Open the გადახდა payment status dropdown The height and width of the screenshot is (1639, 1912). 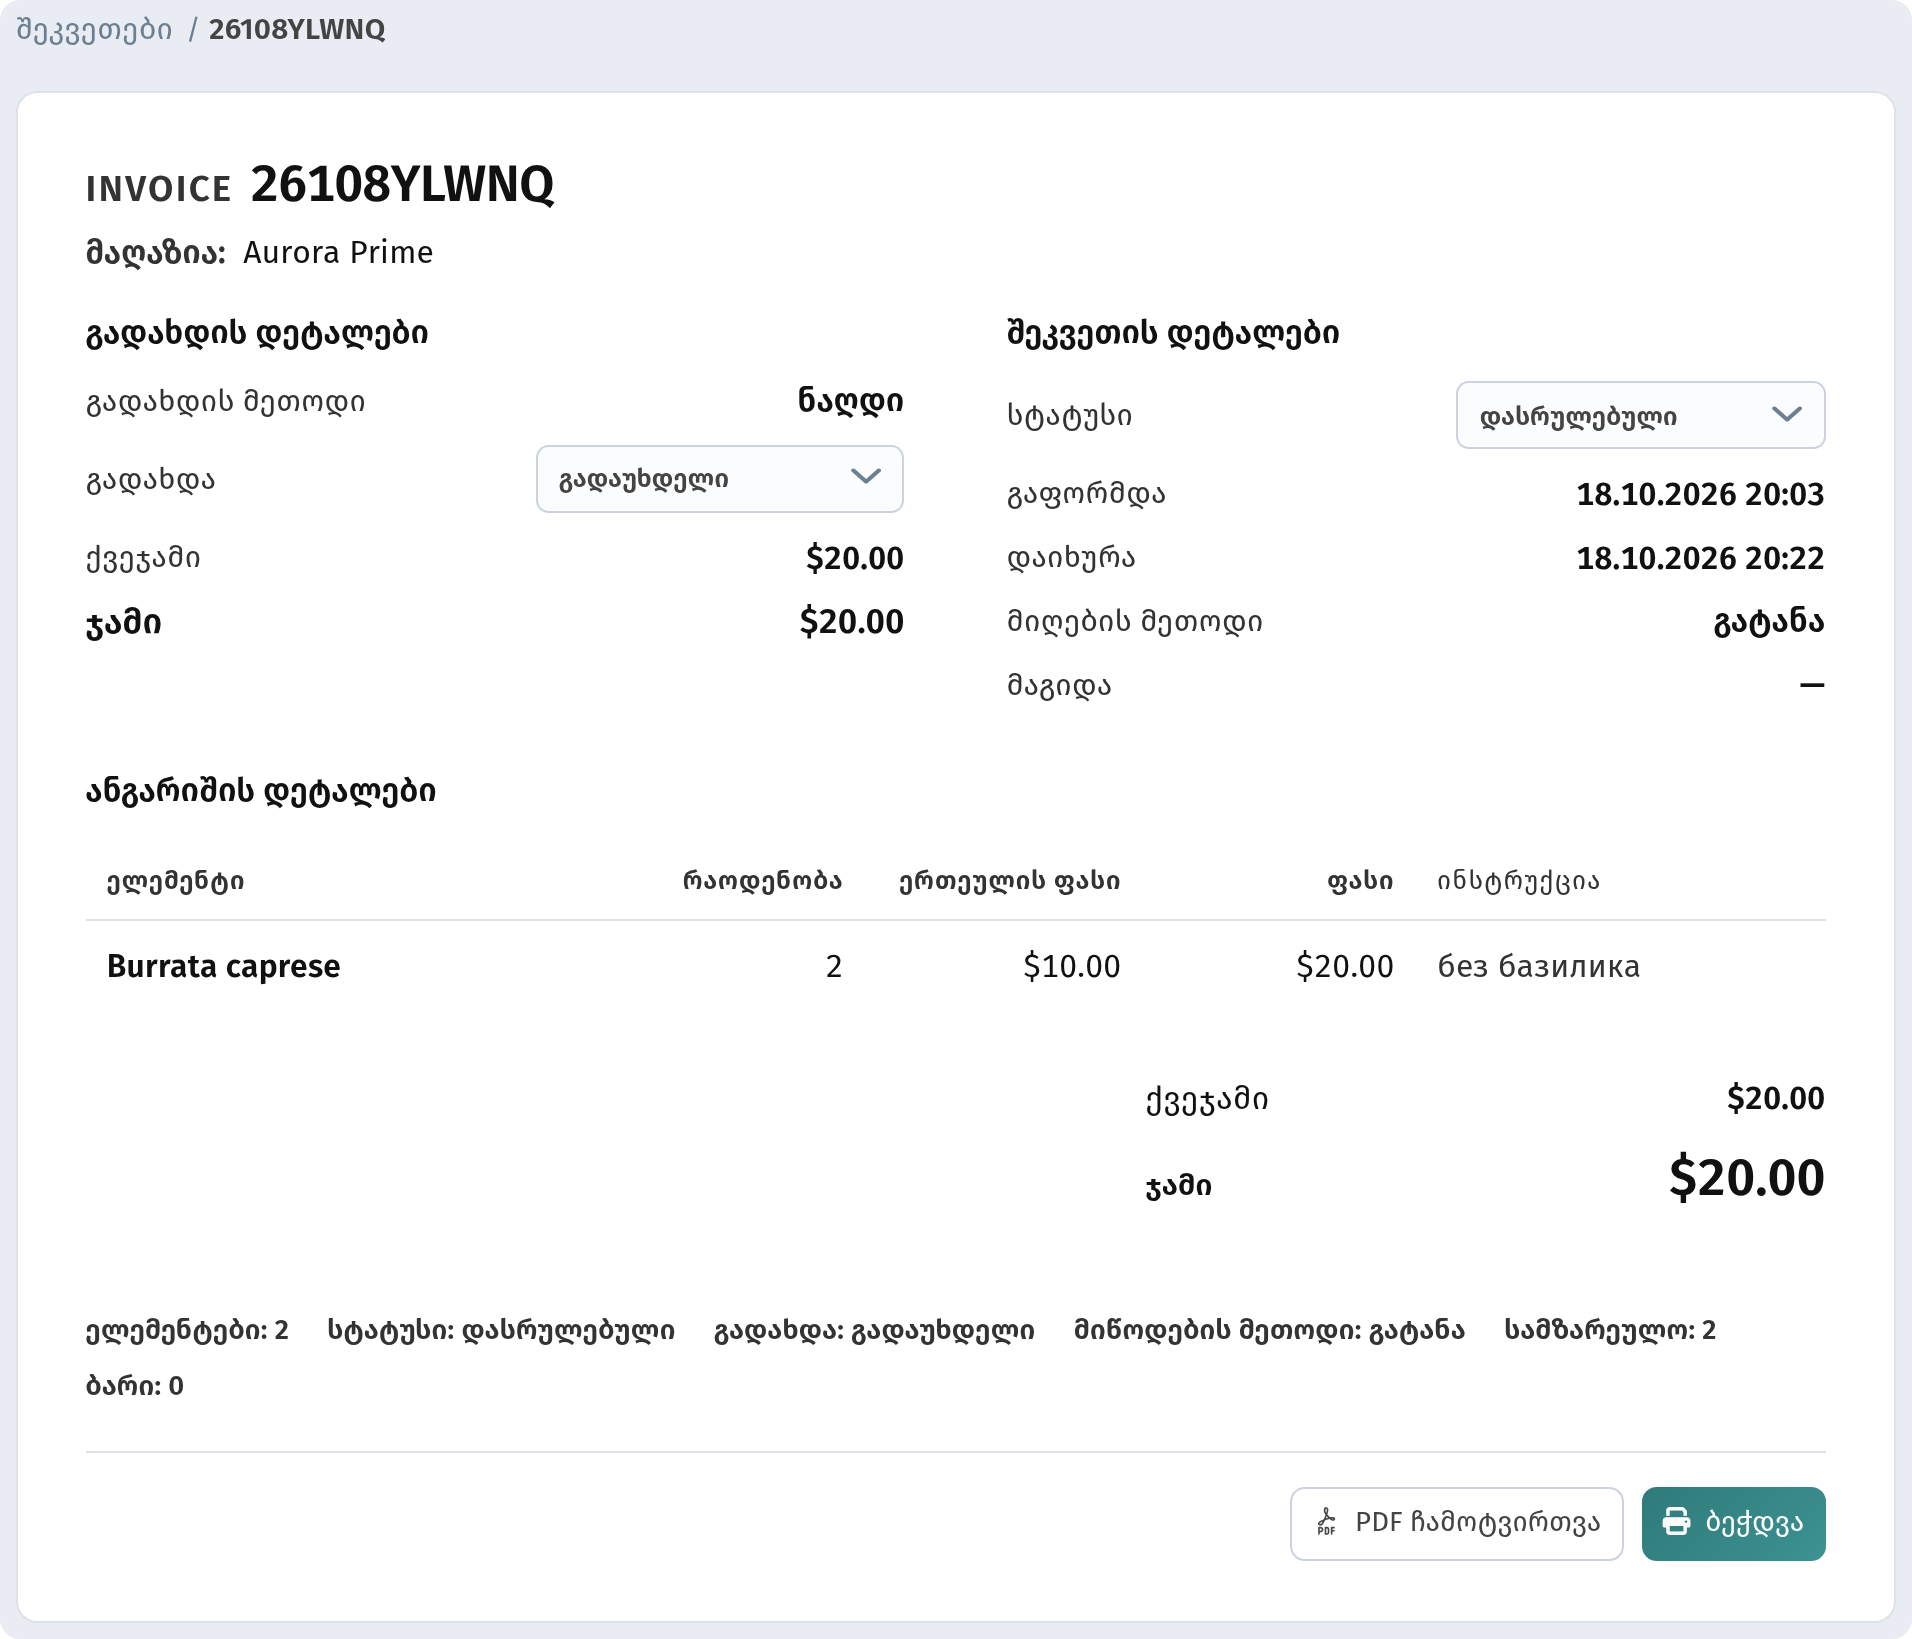click(720, 479)
